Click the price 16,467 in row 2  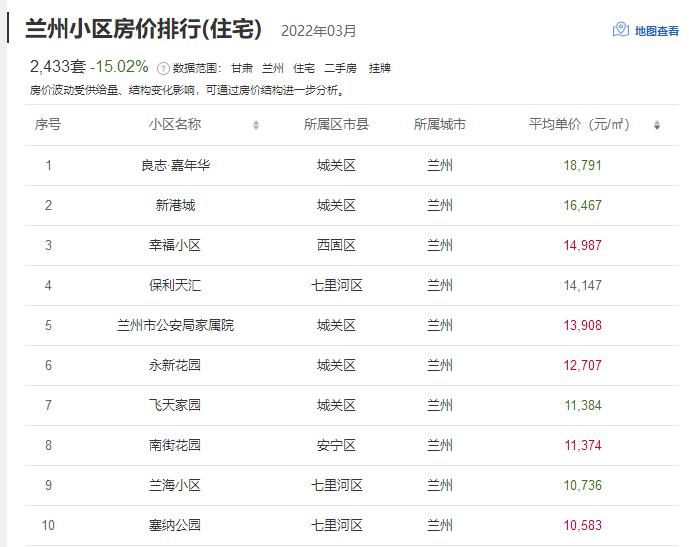[583, 205]
